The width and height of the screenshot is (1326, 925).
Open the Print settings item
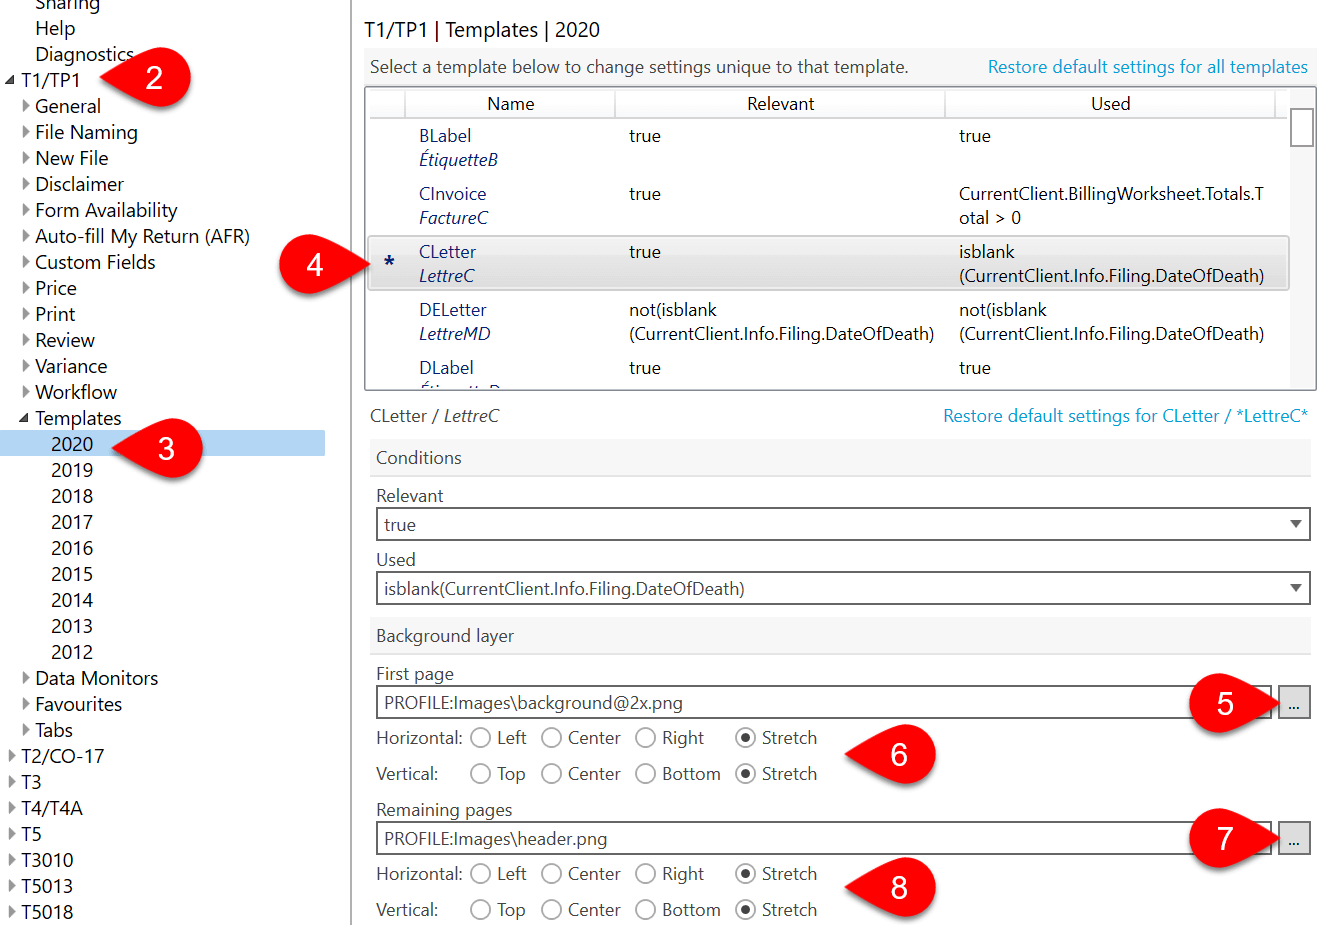tap(55, 314)
